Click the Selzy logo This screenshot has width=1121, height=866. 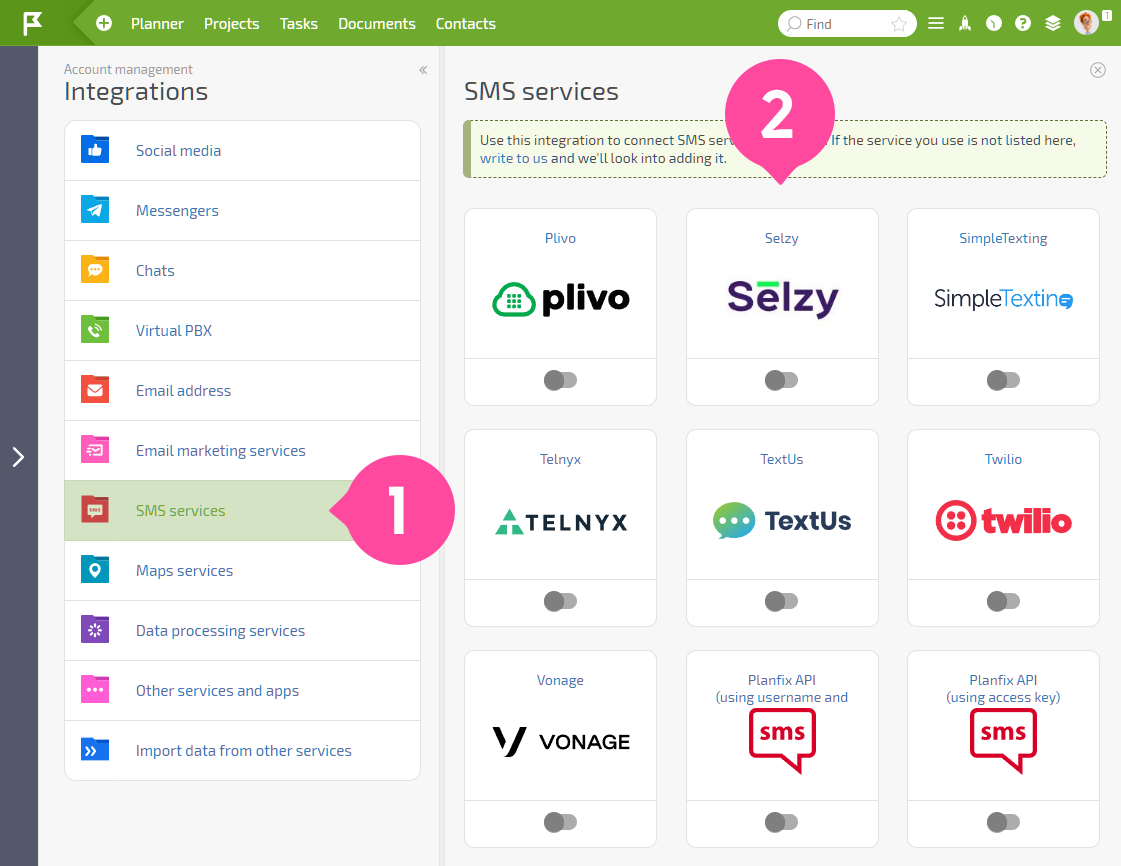(782, 298)
